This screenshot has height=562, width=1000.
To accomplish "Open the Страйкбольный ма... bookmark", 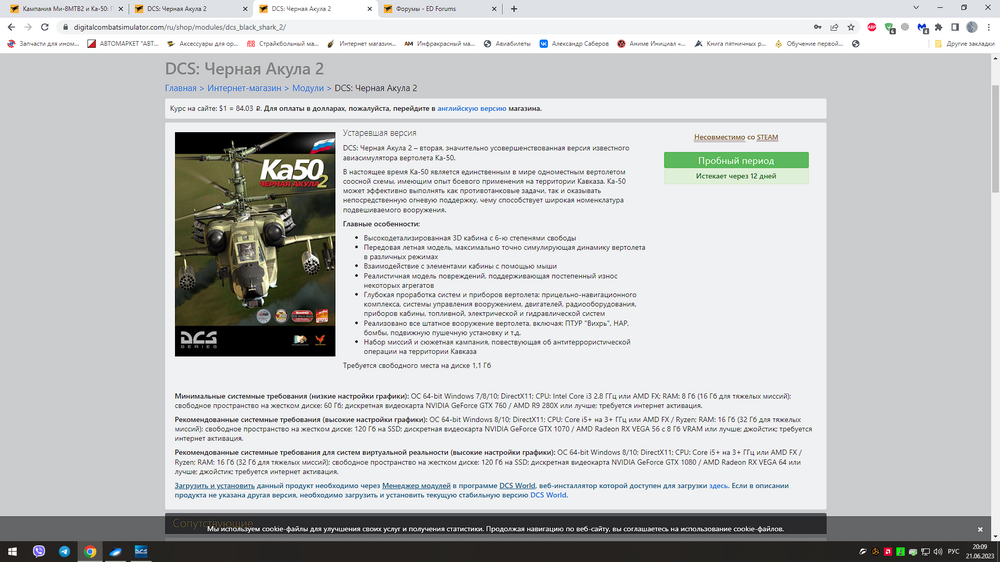I will coord(283,44).
